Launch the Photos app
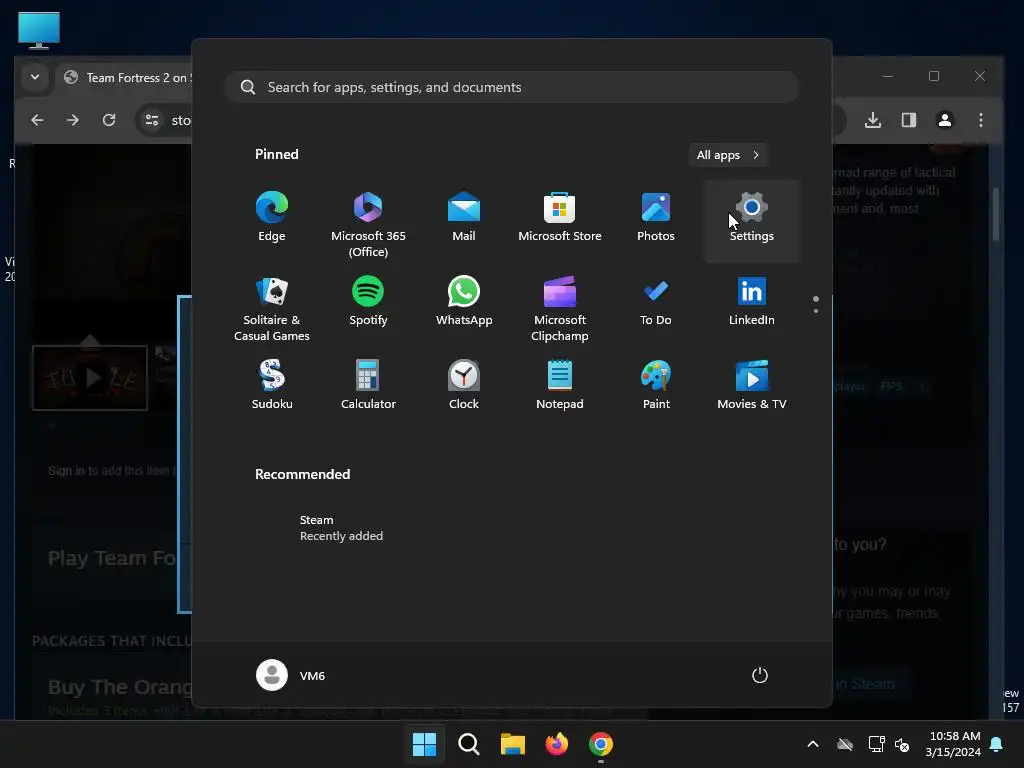 [x=656, y=217]
